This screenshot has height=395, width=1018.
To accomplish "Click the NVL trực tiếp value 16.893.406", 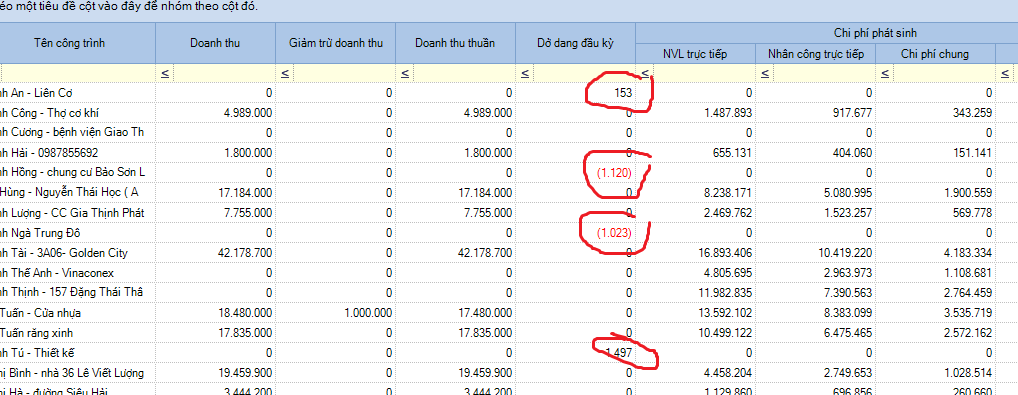I will (x=726, y=253).
